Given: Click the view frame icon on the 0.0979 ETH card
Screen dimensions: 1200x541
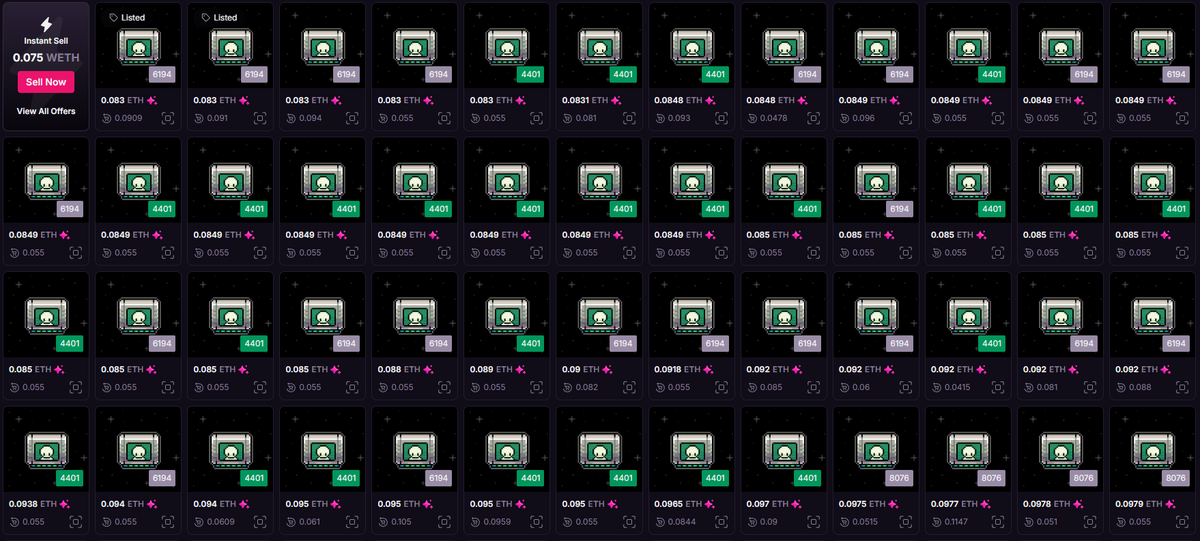Looking at the screenshot, I should click(1180, 521).
